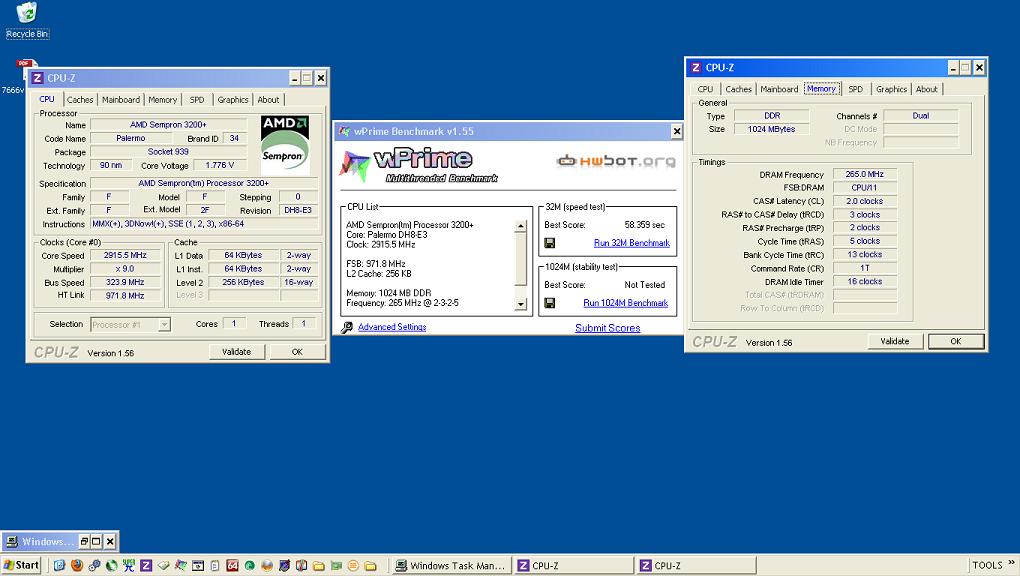
Task: Click the Run 32M Benchmark link
Action: [x=632, y=243]
